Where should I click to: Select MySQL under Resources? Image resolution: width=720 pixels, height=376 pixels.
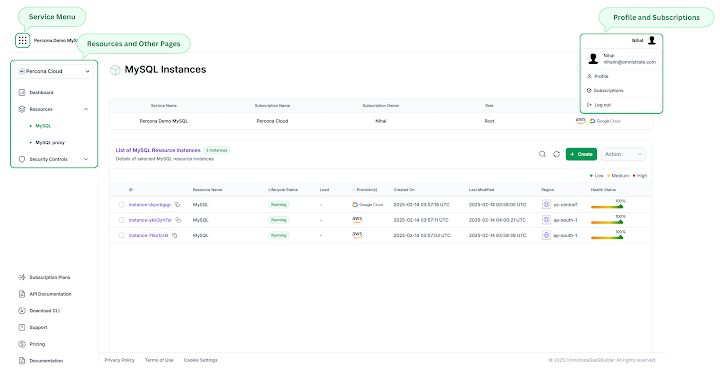coord(43,126)
